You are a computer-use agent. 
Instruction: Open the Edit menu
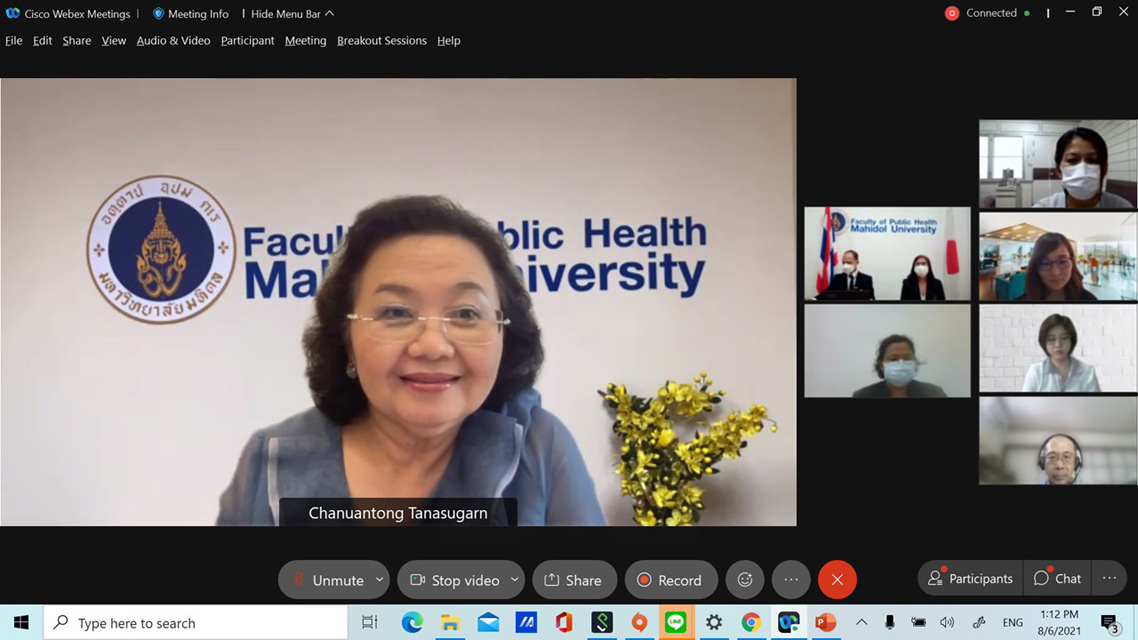point(42,41)
